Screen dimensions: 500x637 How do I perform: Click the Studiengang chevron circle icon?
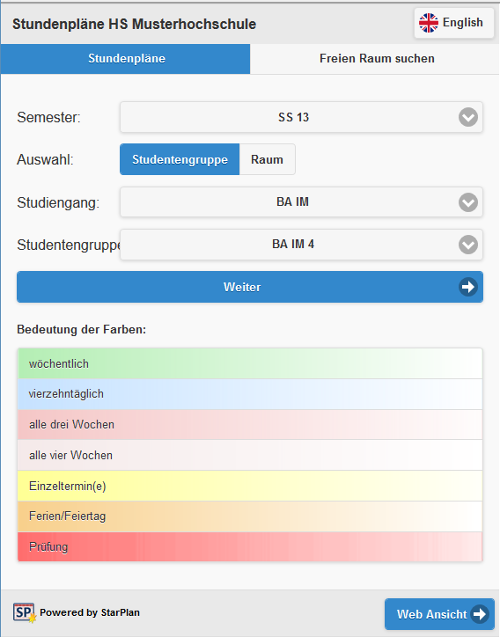468,202
